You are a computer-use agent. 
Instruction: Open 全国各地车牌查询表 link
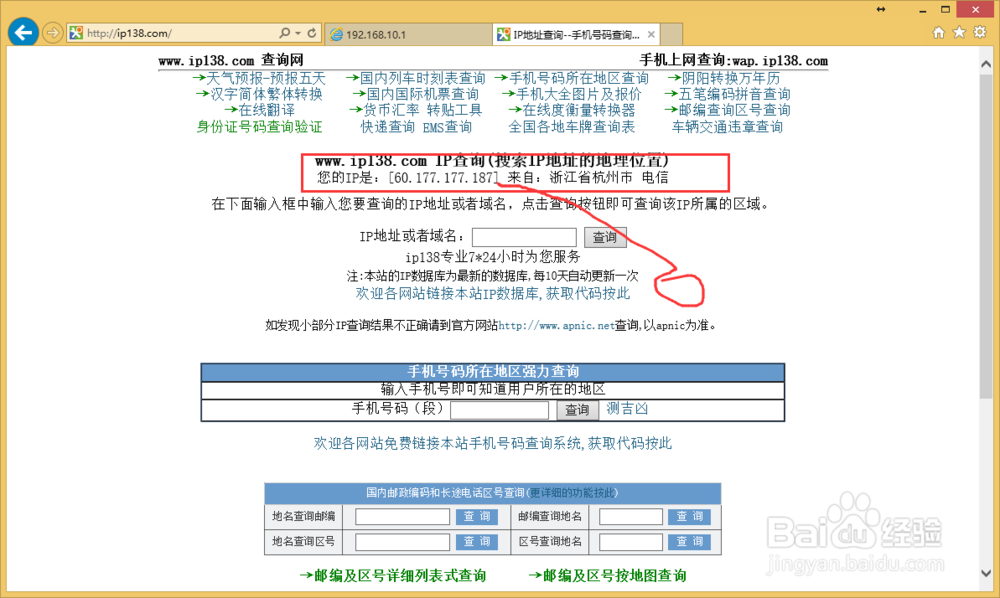[x=572, y=127]
